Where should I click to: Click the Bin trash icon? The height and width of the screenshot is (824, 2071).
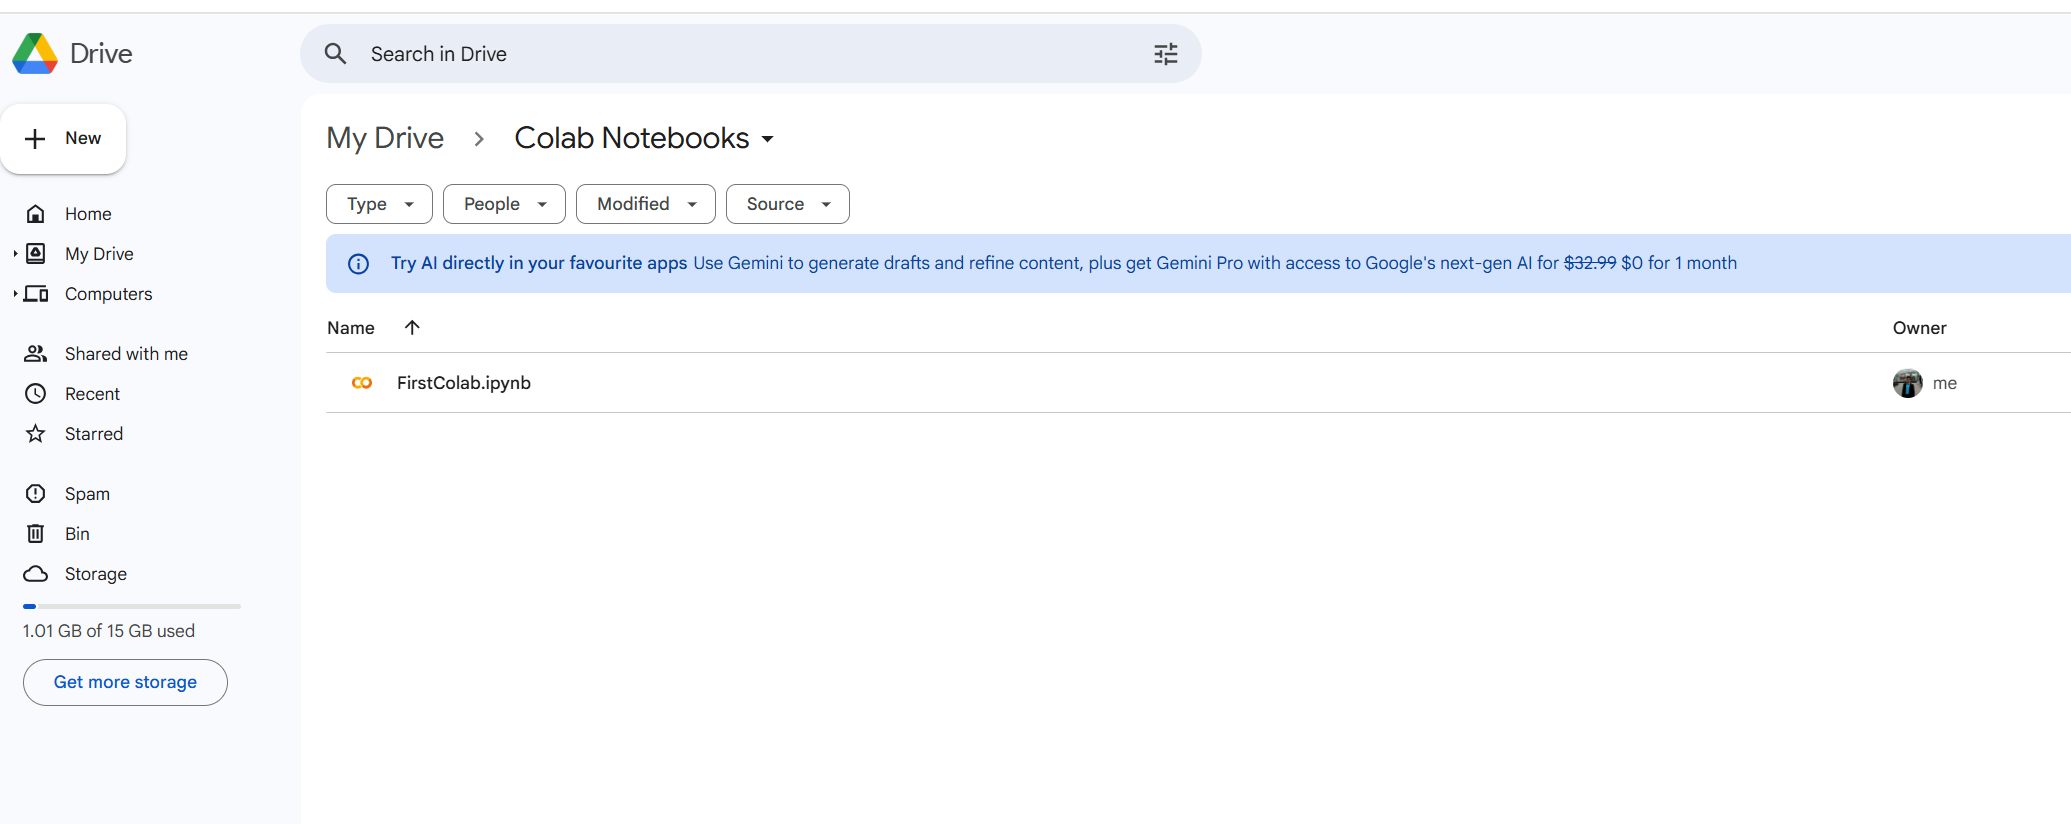point(36,534)
